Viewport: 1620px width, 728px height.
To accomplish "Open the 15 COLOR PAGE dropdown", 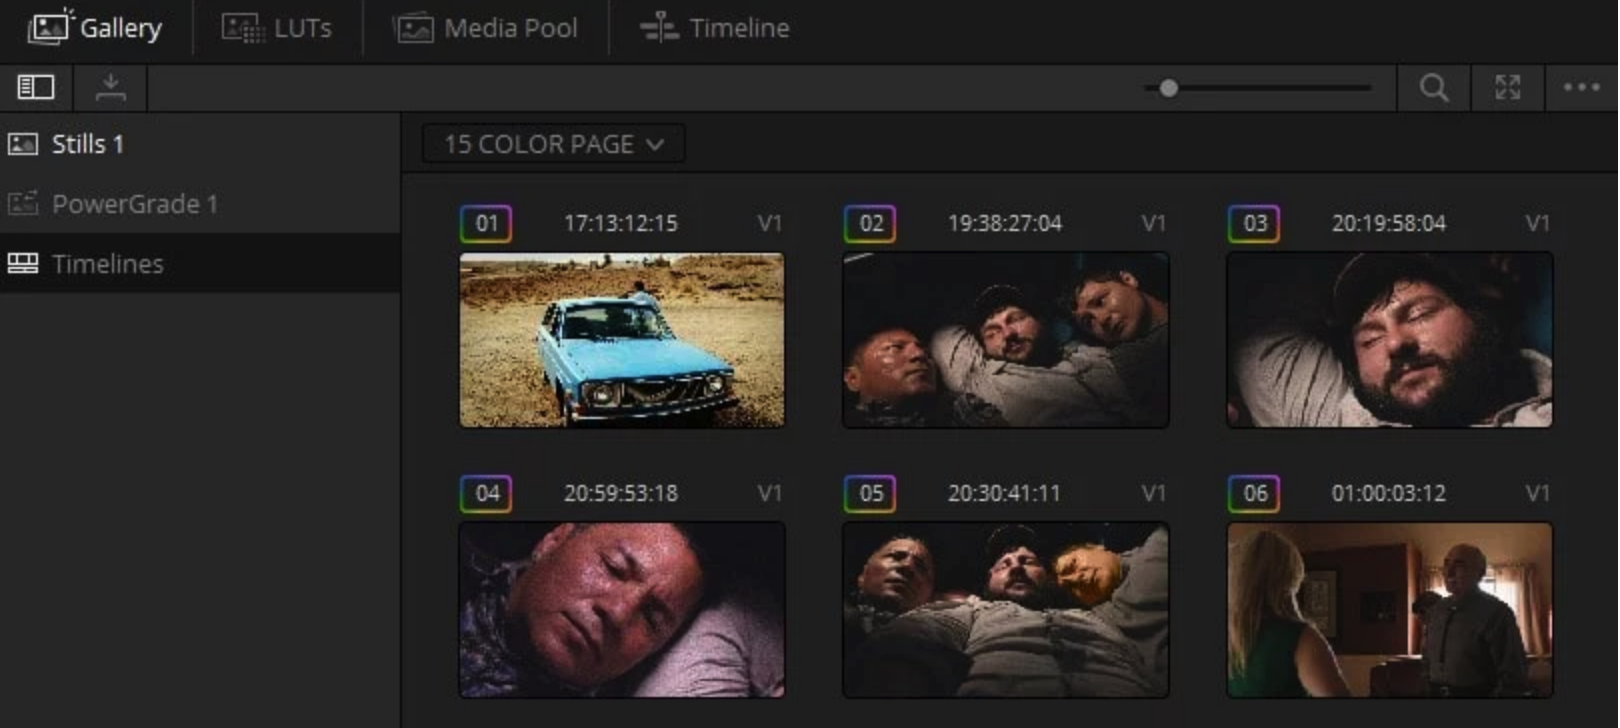I will tap(553, 144).
